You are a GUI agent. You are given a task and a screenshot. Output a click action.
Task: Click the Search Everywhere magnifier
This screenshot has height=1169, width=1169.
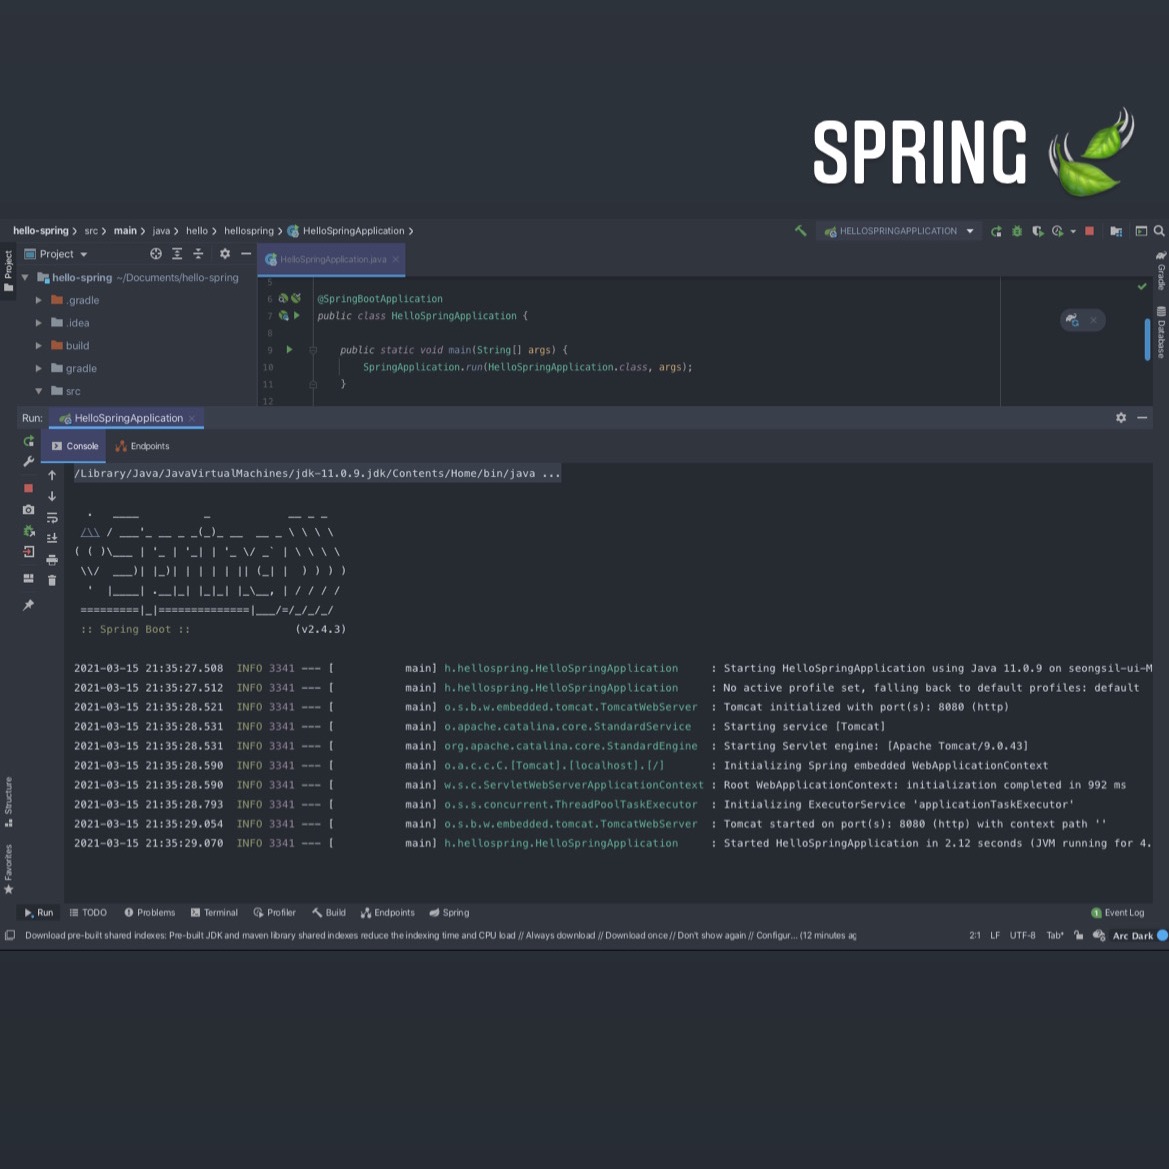[1159, 231]
